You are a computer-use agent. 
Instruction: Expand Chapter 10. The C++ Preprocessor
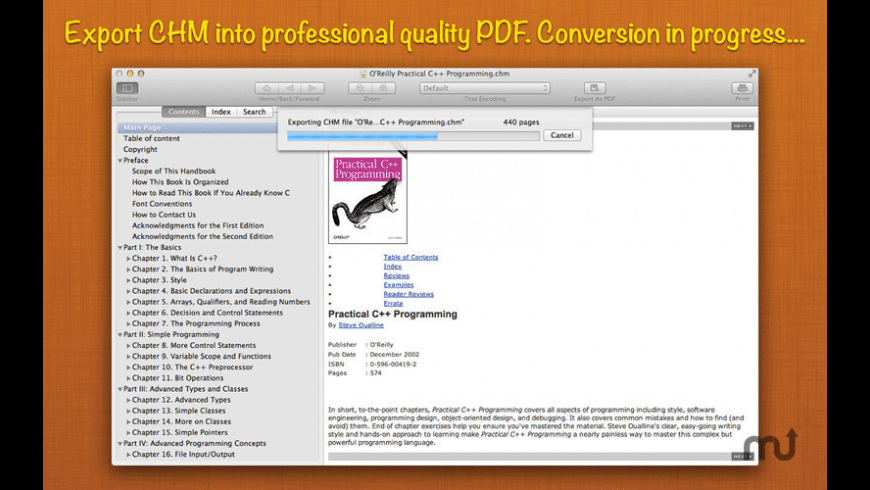click(x=128, y=367)
